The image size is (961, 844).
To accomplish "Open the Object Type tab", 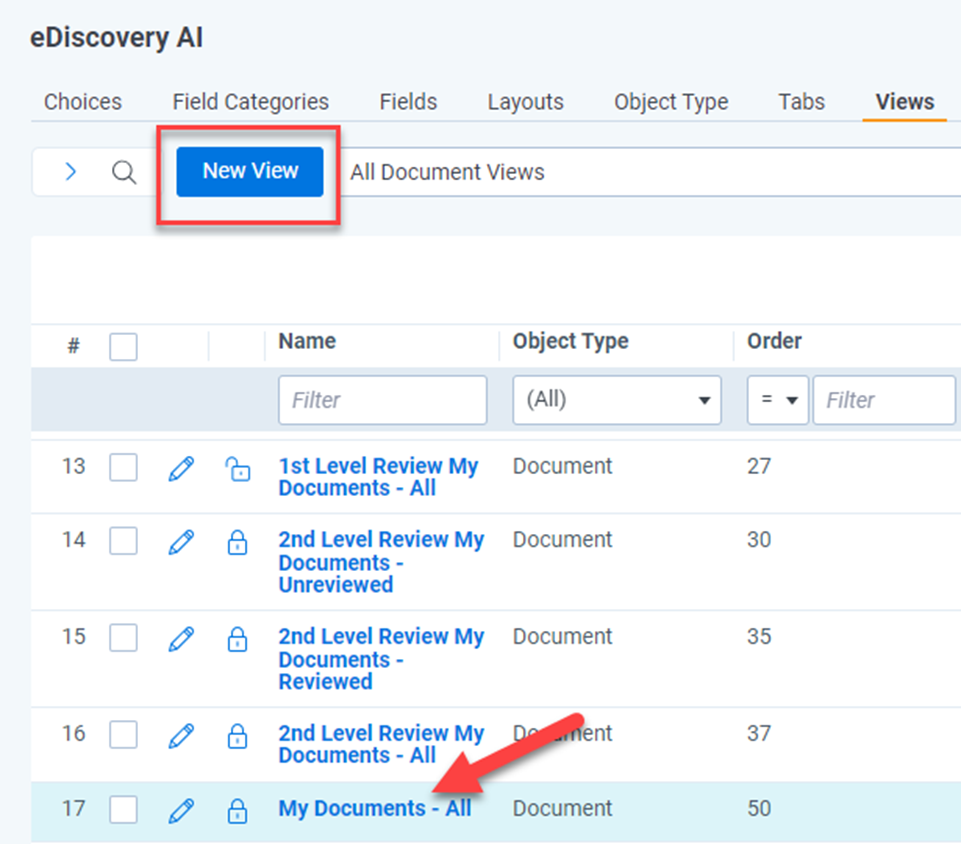I will 671,102.
